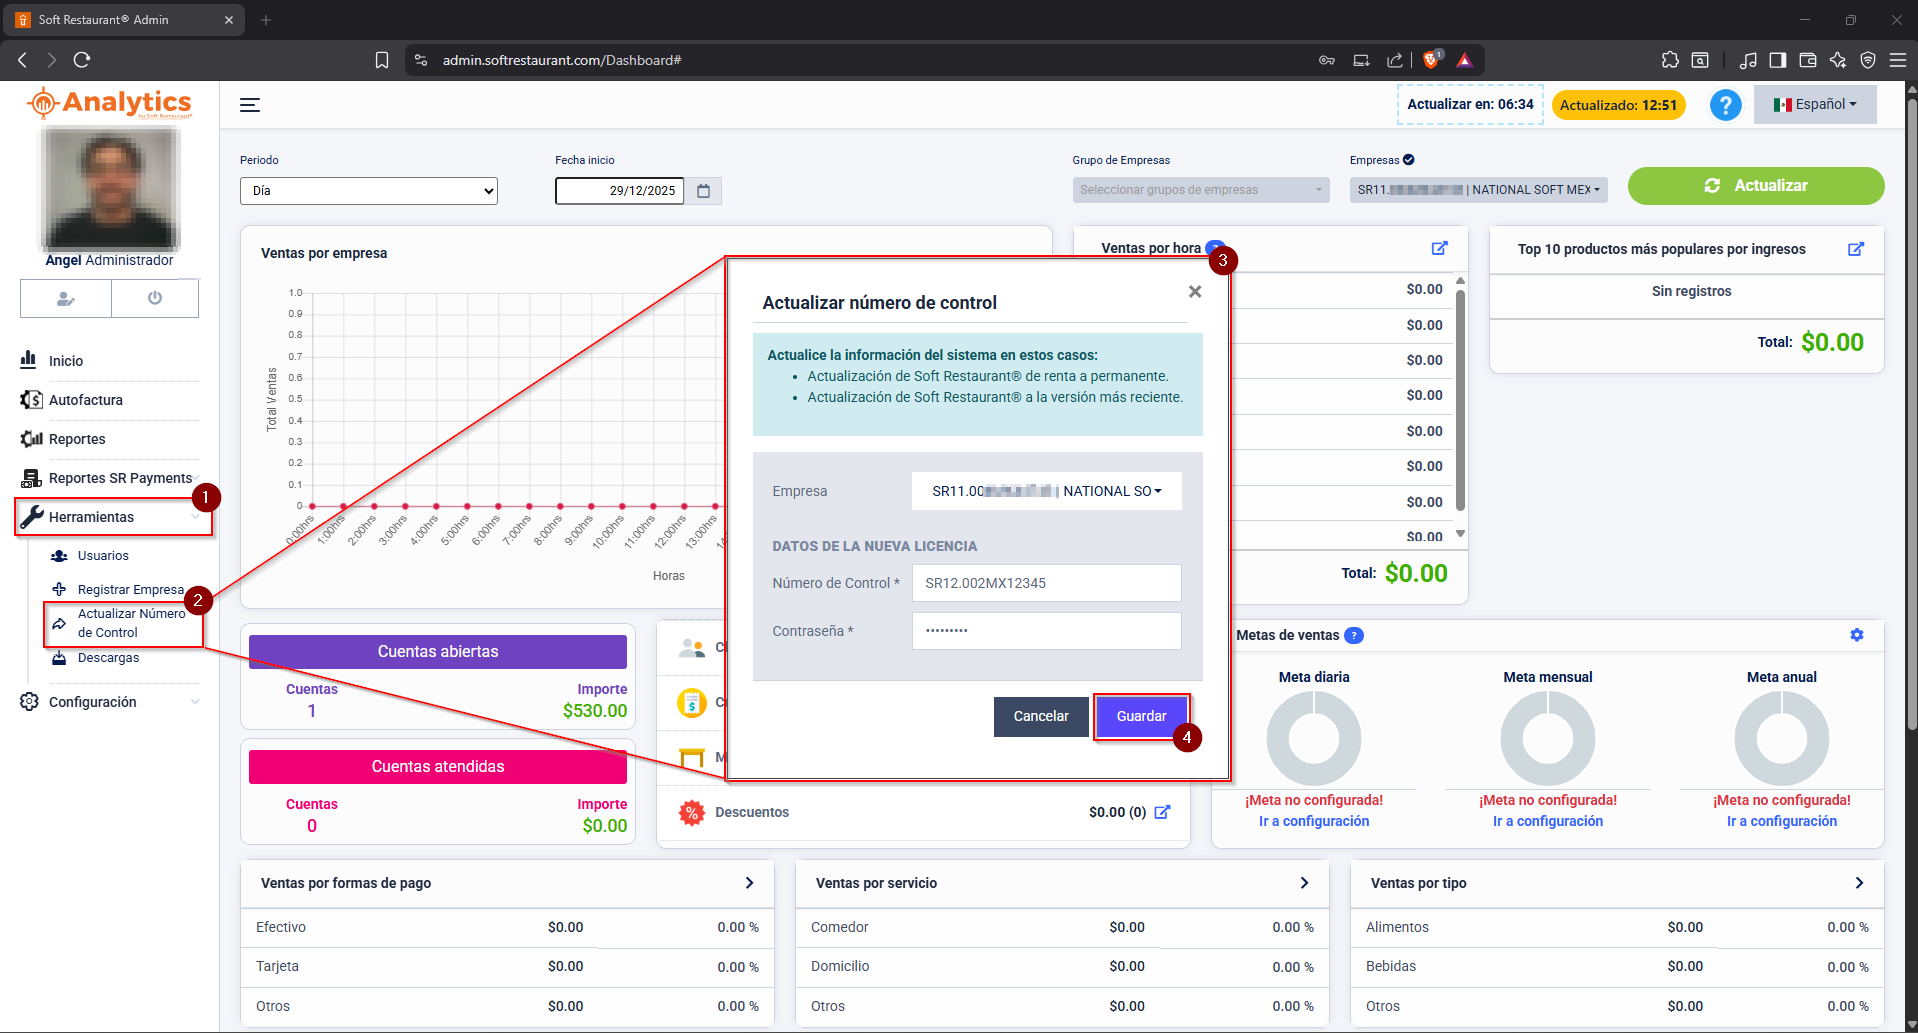Expand Ventas por servicio panel
The image size is (1918, 1033).
1304,883
